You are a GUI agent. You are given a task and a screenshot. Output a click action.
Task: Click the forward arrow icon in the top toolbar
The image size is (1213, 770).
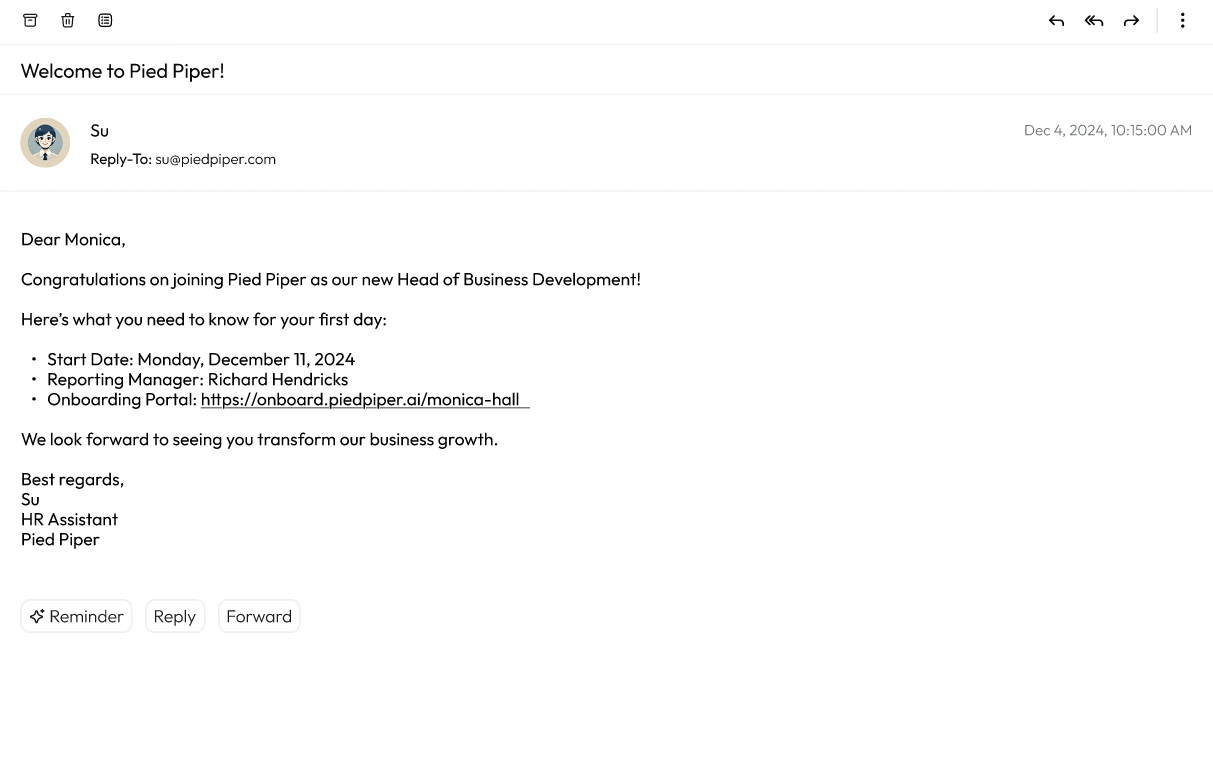pos(1131,20)
